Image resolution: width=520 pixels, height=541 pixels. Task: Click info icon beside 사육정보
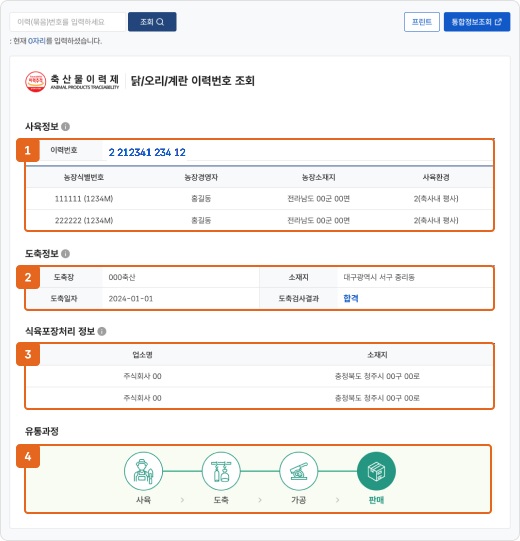pyautogui.click(x=65, y=127)
